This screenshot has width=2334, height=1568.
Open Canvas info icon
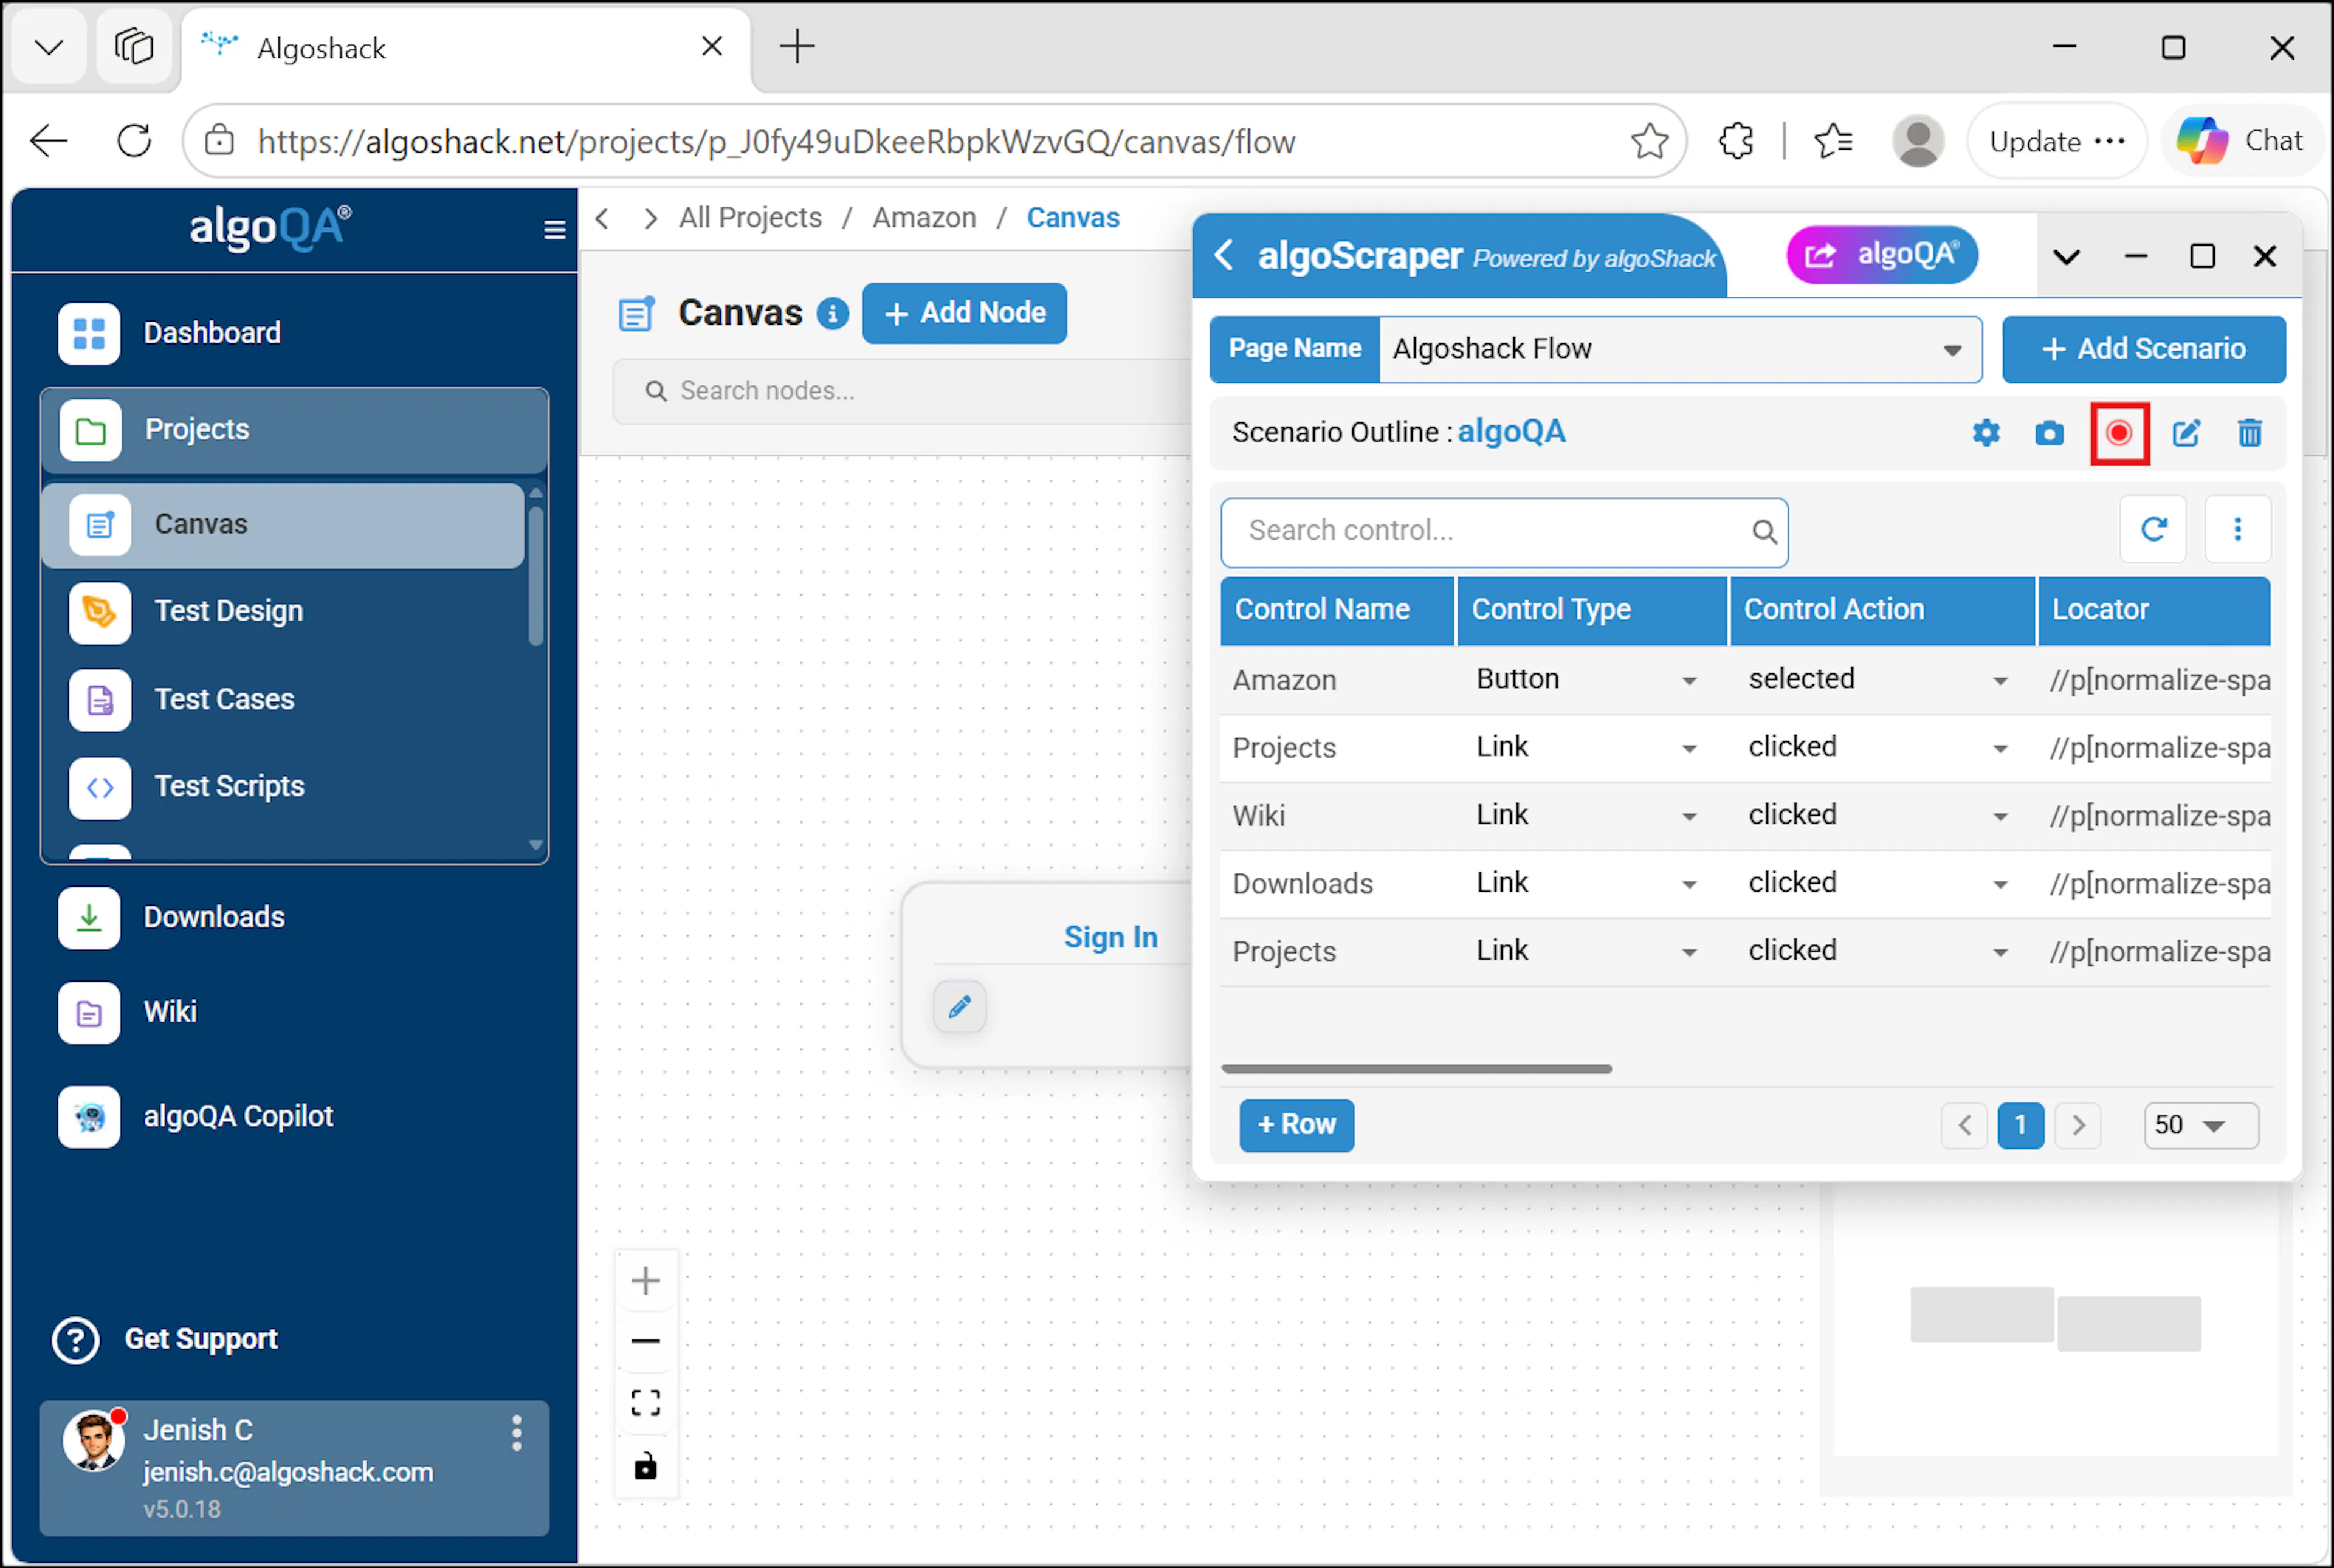point(832,314)
